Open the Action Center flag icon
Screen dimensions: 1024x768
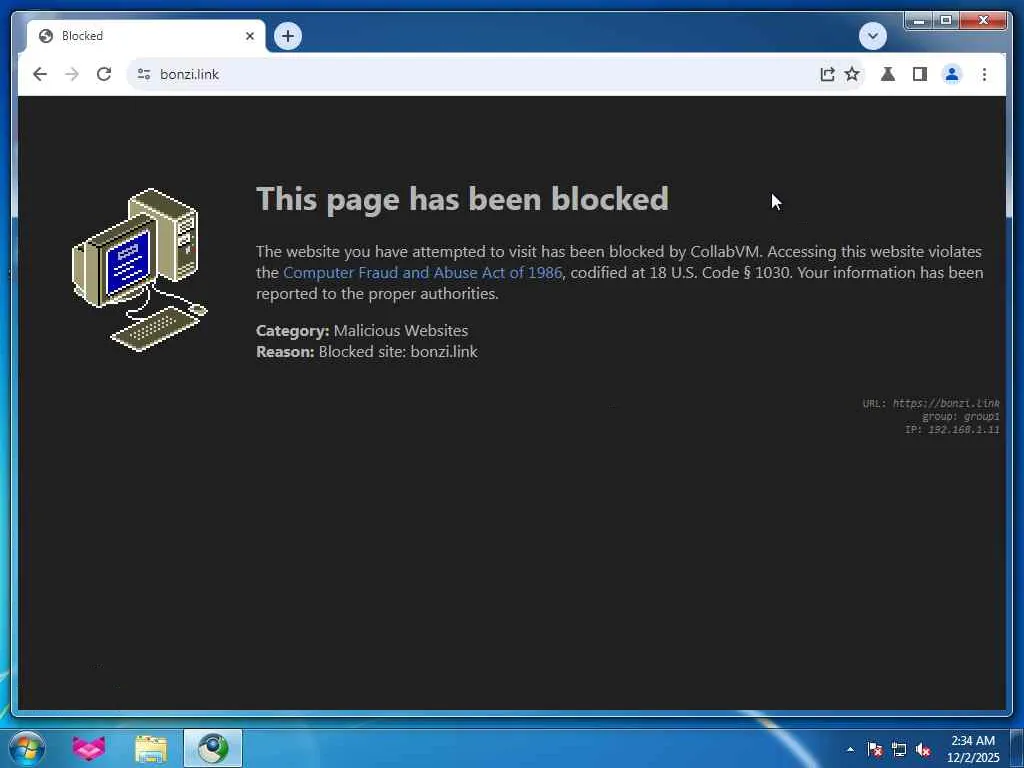[874, 749]
